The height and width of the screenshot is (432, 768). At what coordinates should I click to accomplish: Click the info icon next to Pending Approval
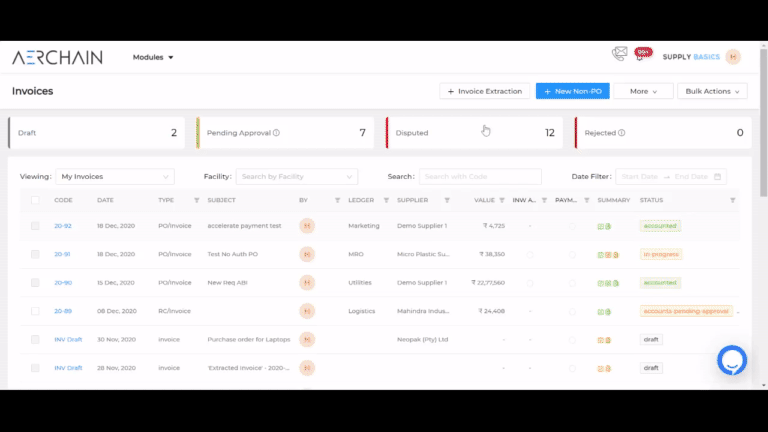[276, 133]
